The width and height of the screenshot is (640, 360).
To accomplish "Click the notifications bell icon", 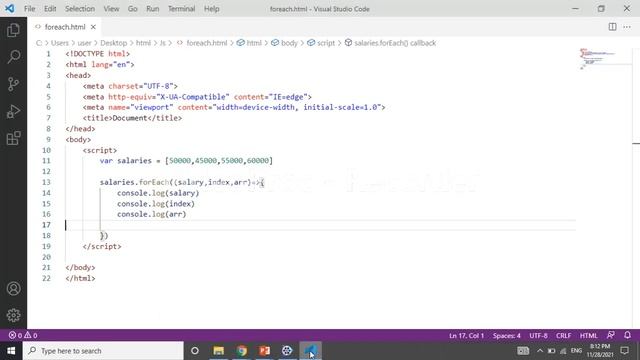I will [x=627, y=335].
